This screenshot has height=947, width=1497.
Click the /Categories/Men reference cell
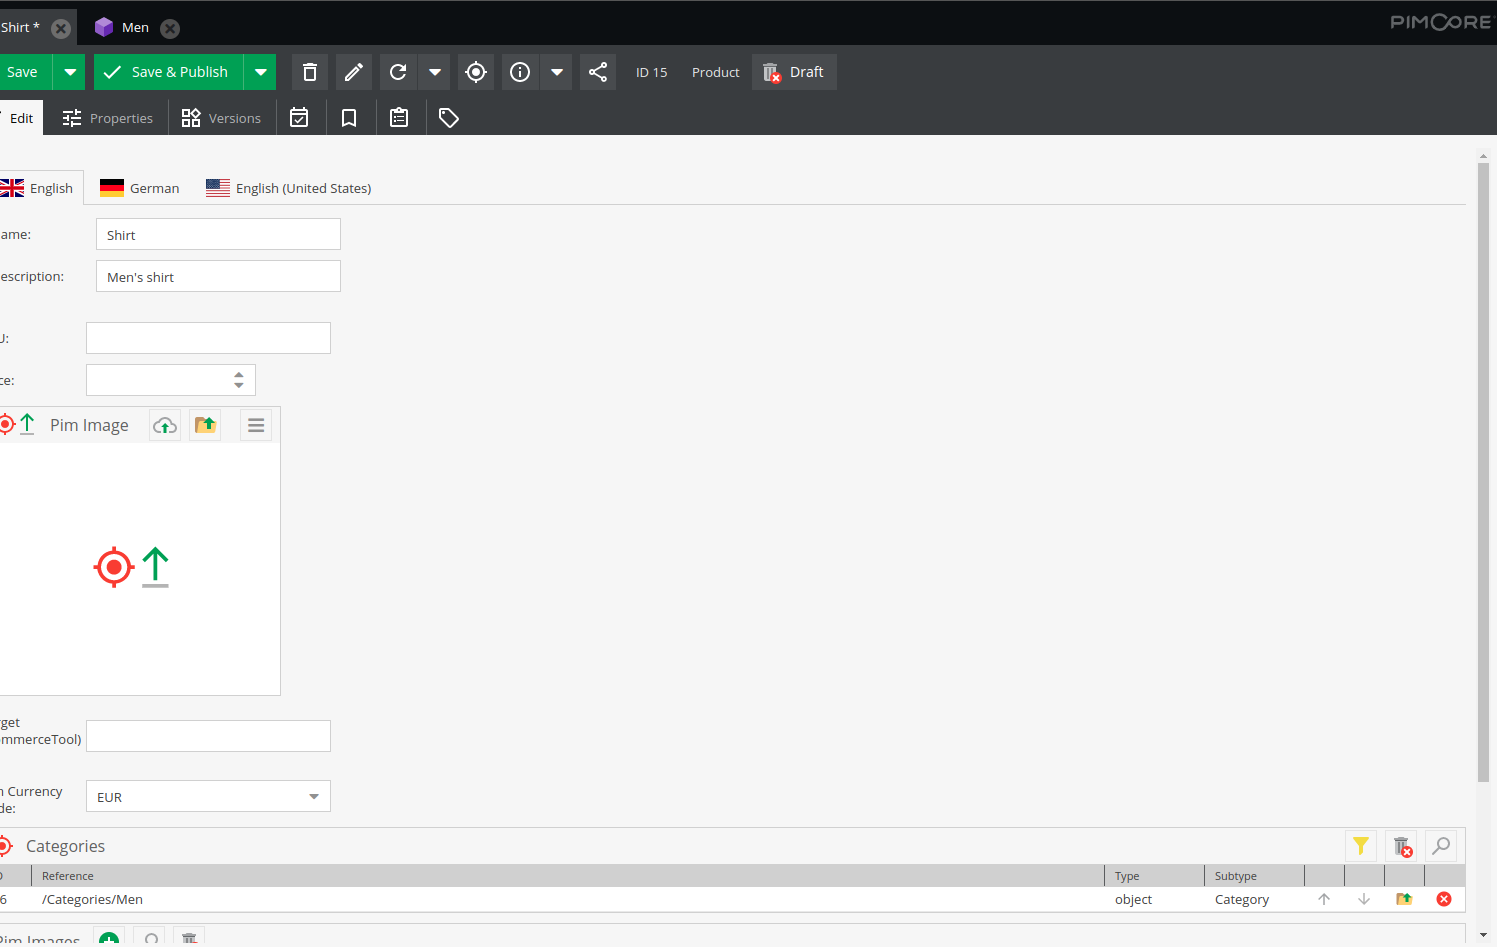pos(567,899)
